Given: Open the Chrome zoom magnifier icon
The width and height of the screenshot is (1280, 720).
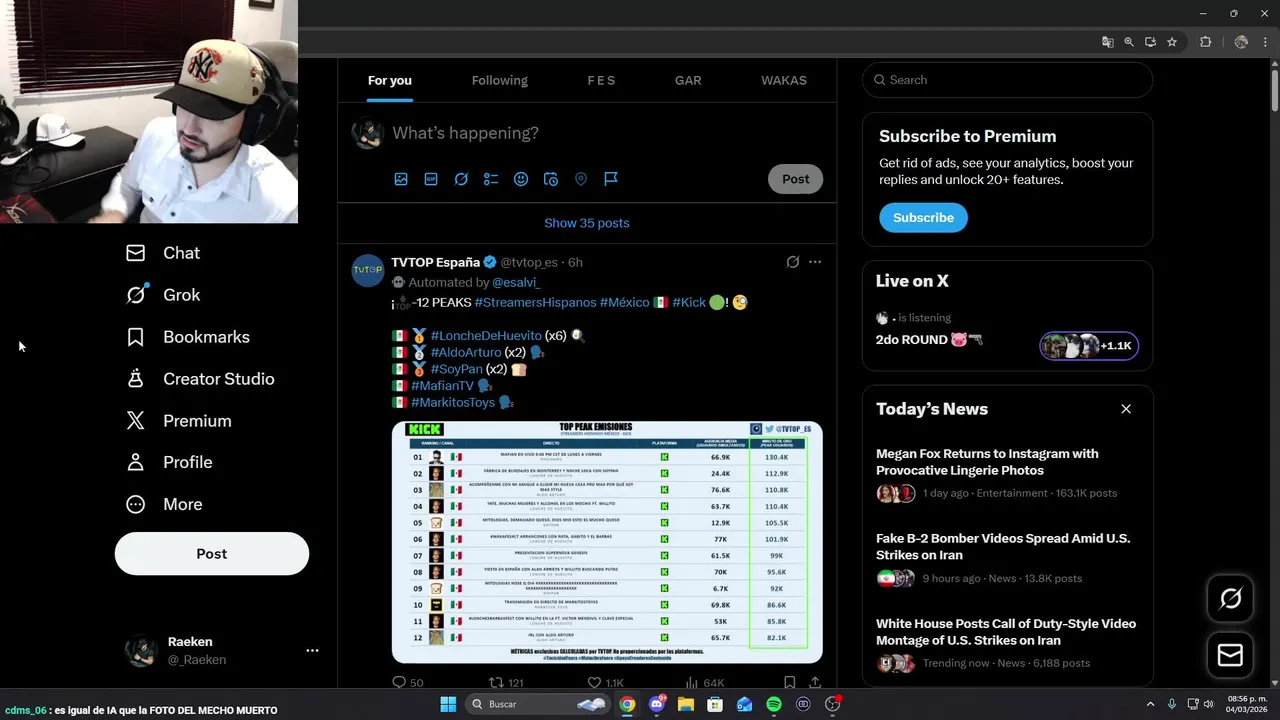Looking at the screenshot, I should click(x=1129, y=42).
